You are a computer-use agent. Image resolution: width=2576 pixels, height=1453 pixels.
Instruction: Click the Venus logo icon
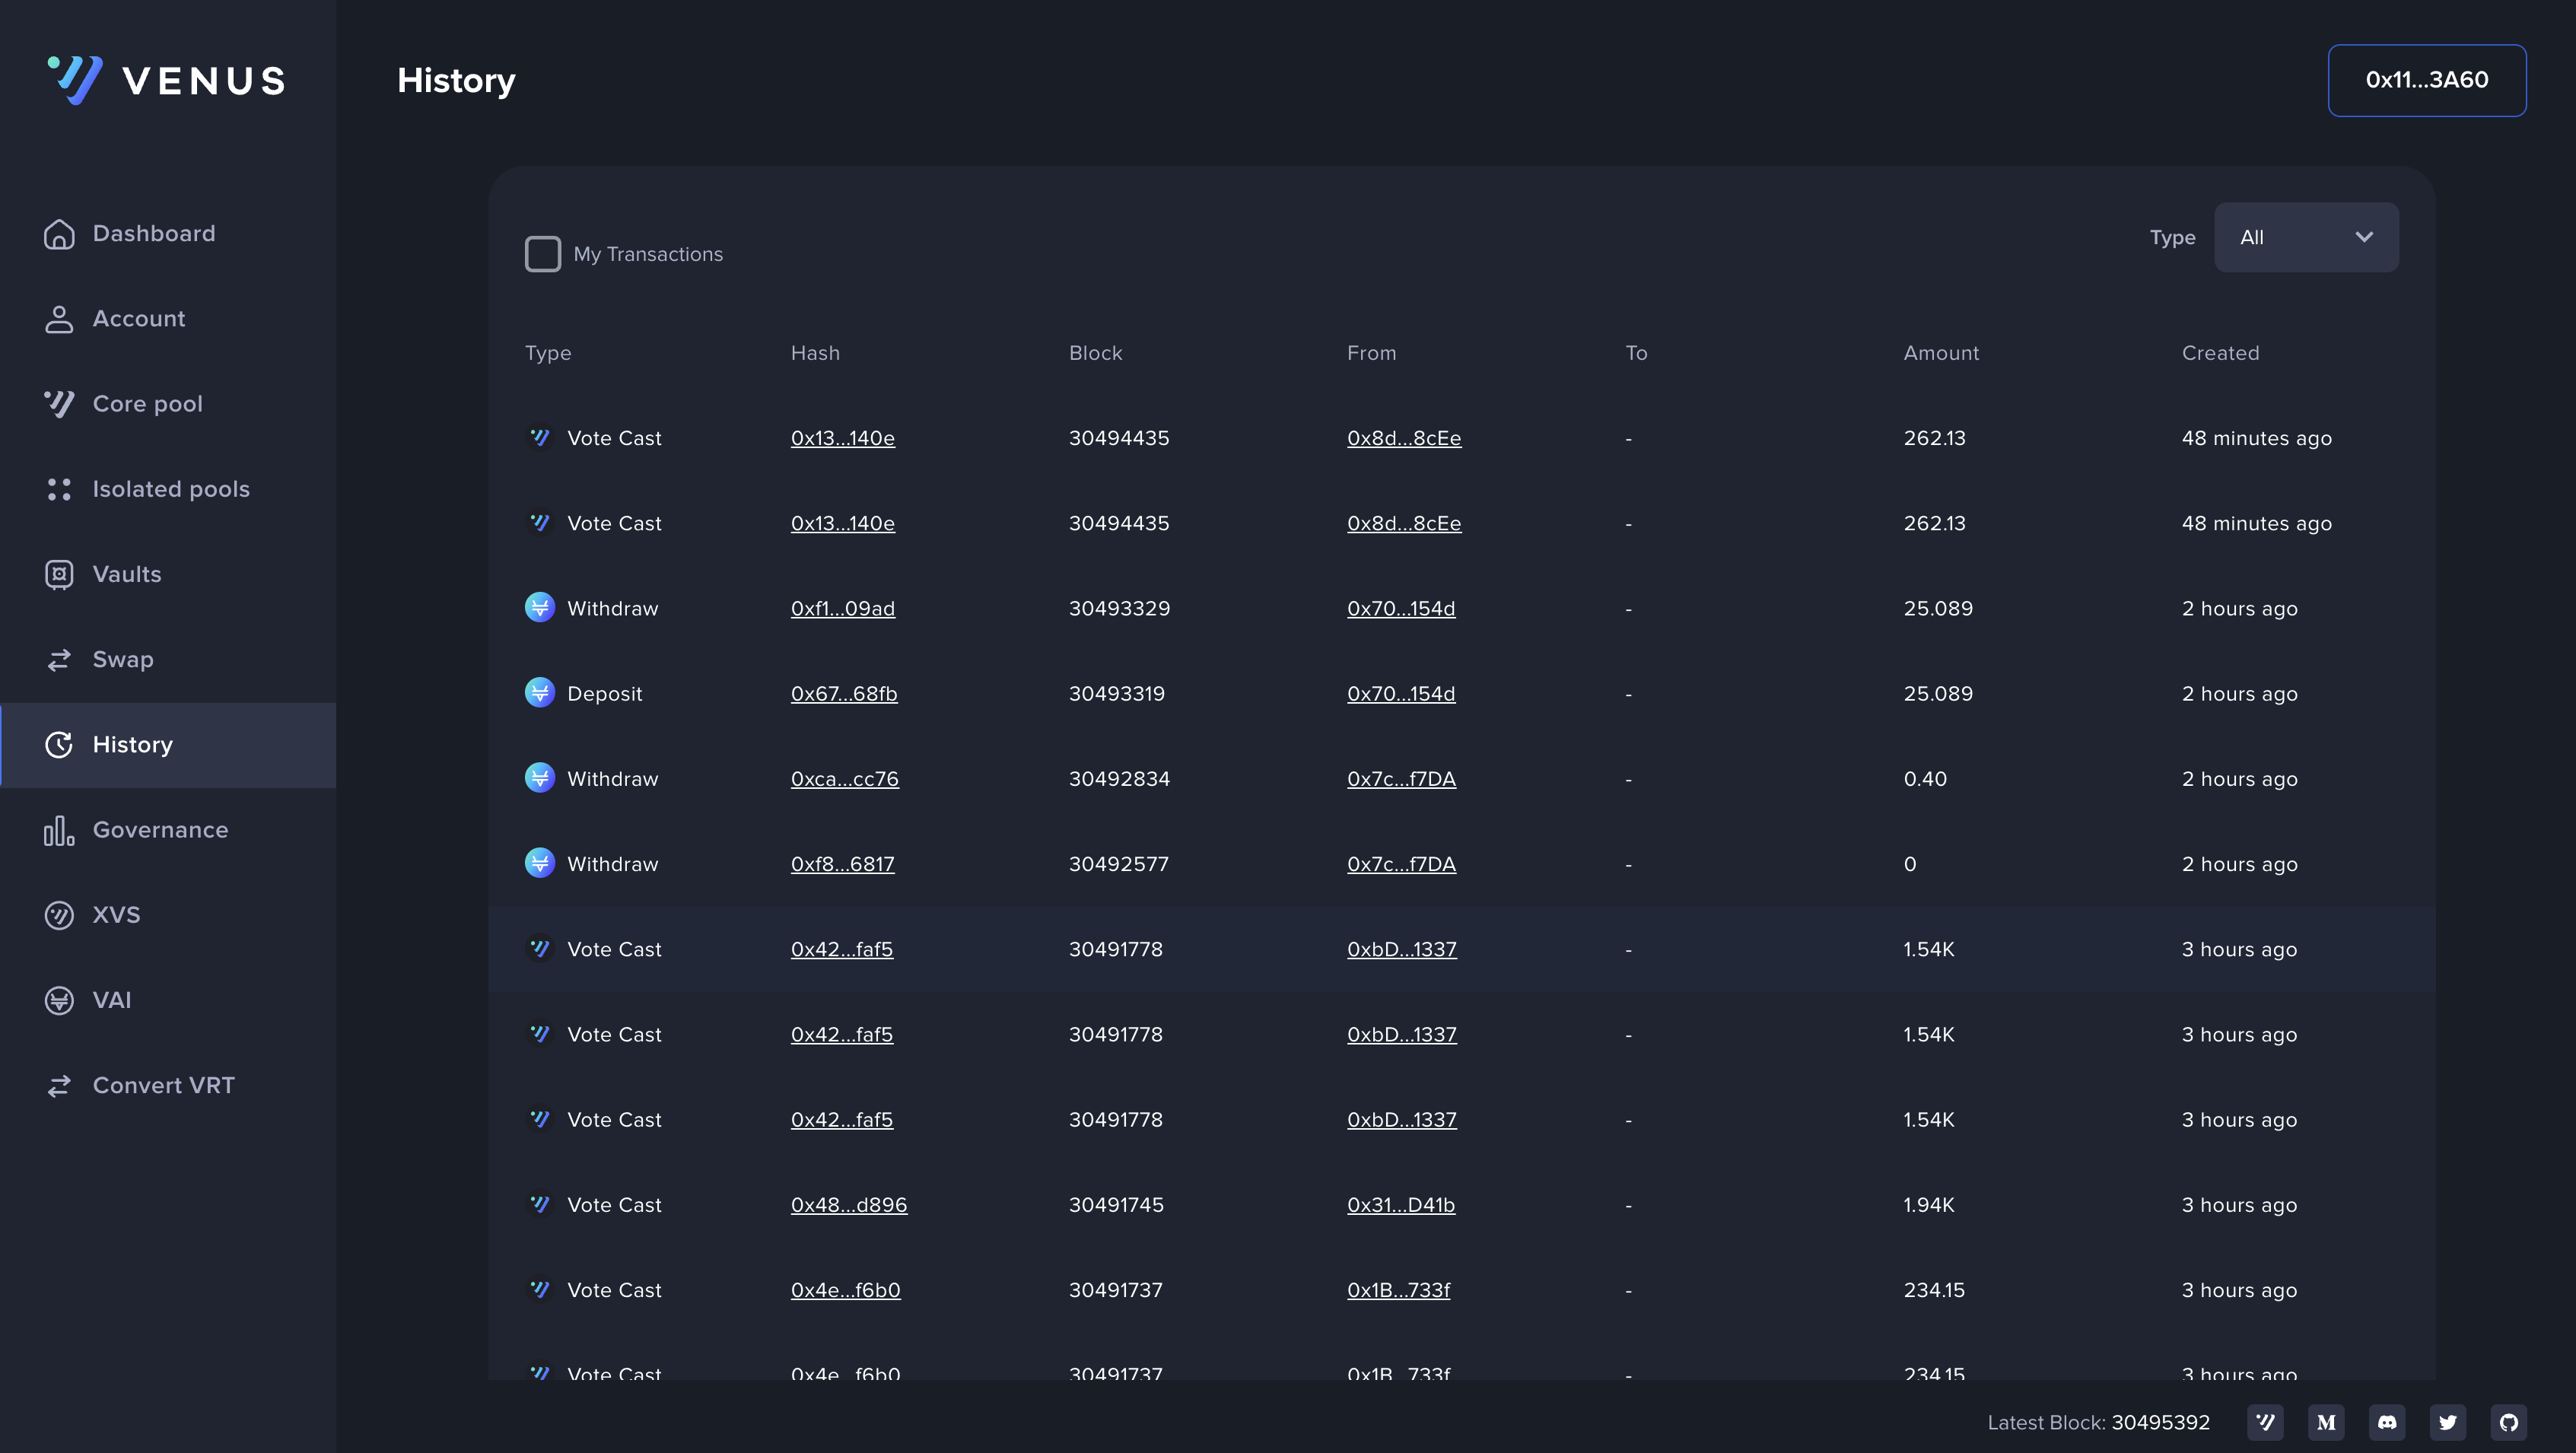(x=76, y=79)
